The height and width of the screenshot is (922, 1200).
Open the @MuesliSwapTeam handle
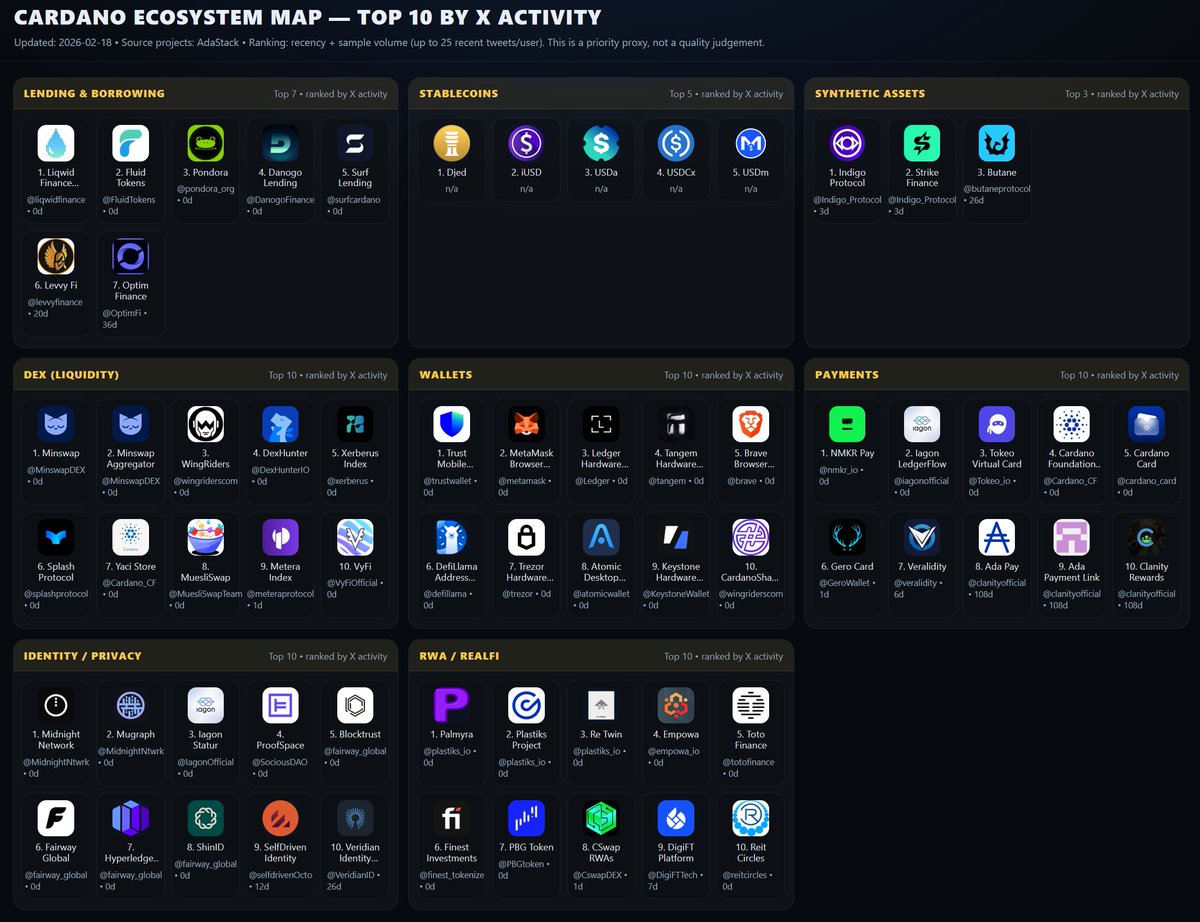[x=206, y=594]
